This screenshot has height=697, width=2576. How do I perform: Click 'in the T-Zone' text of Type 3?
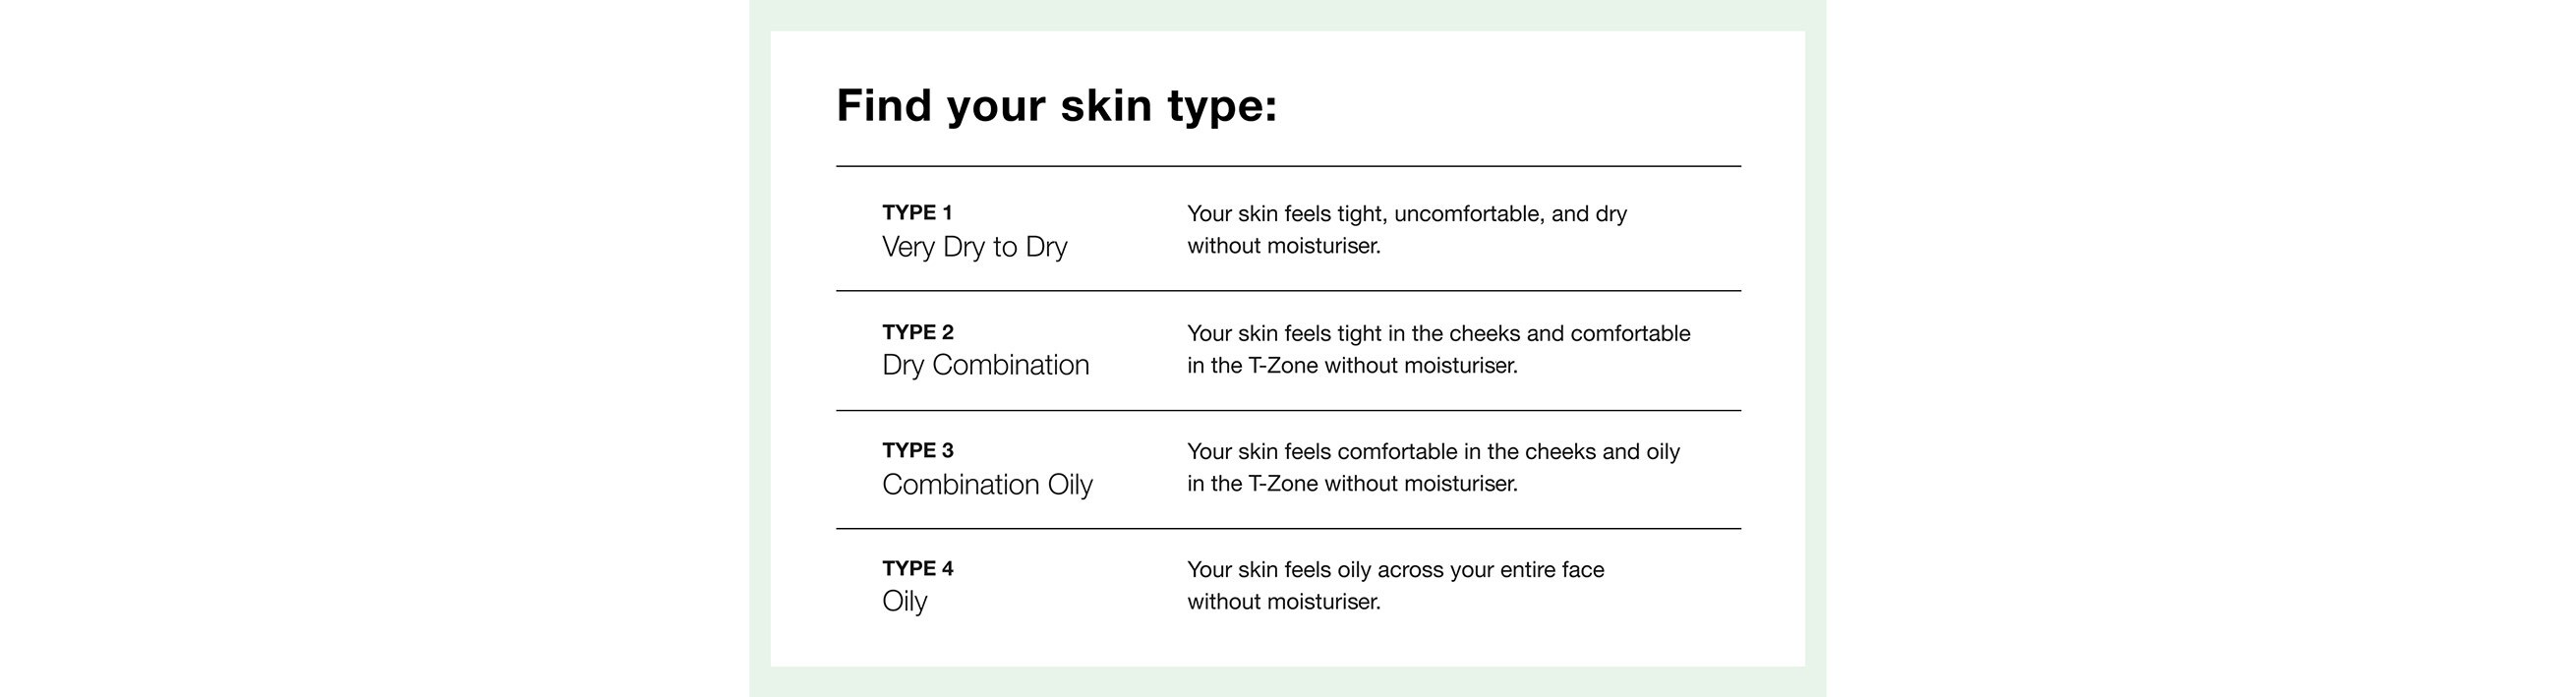(1252, 484)
